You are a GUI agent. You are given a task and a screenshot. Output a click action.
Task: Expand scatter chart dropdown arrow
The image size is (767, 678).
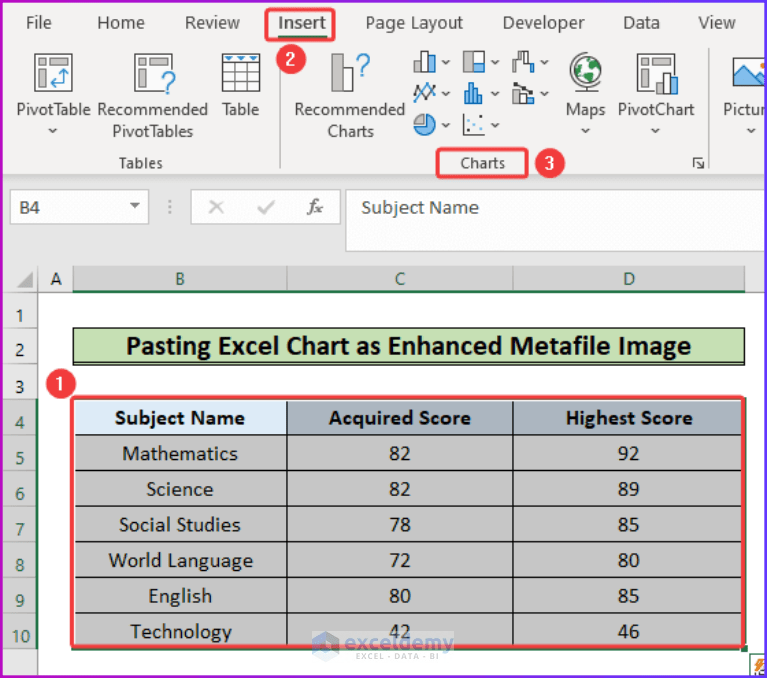(495, 125)
